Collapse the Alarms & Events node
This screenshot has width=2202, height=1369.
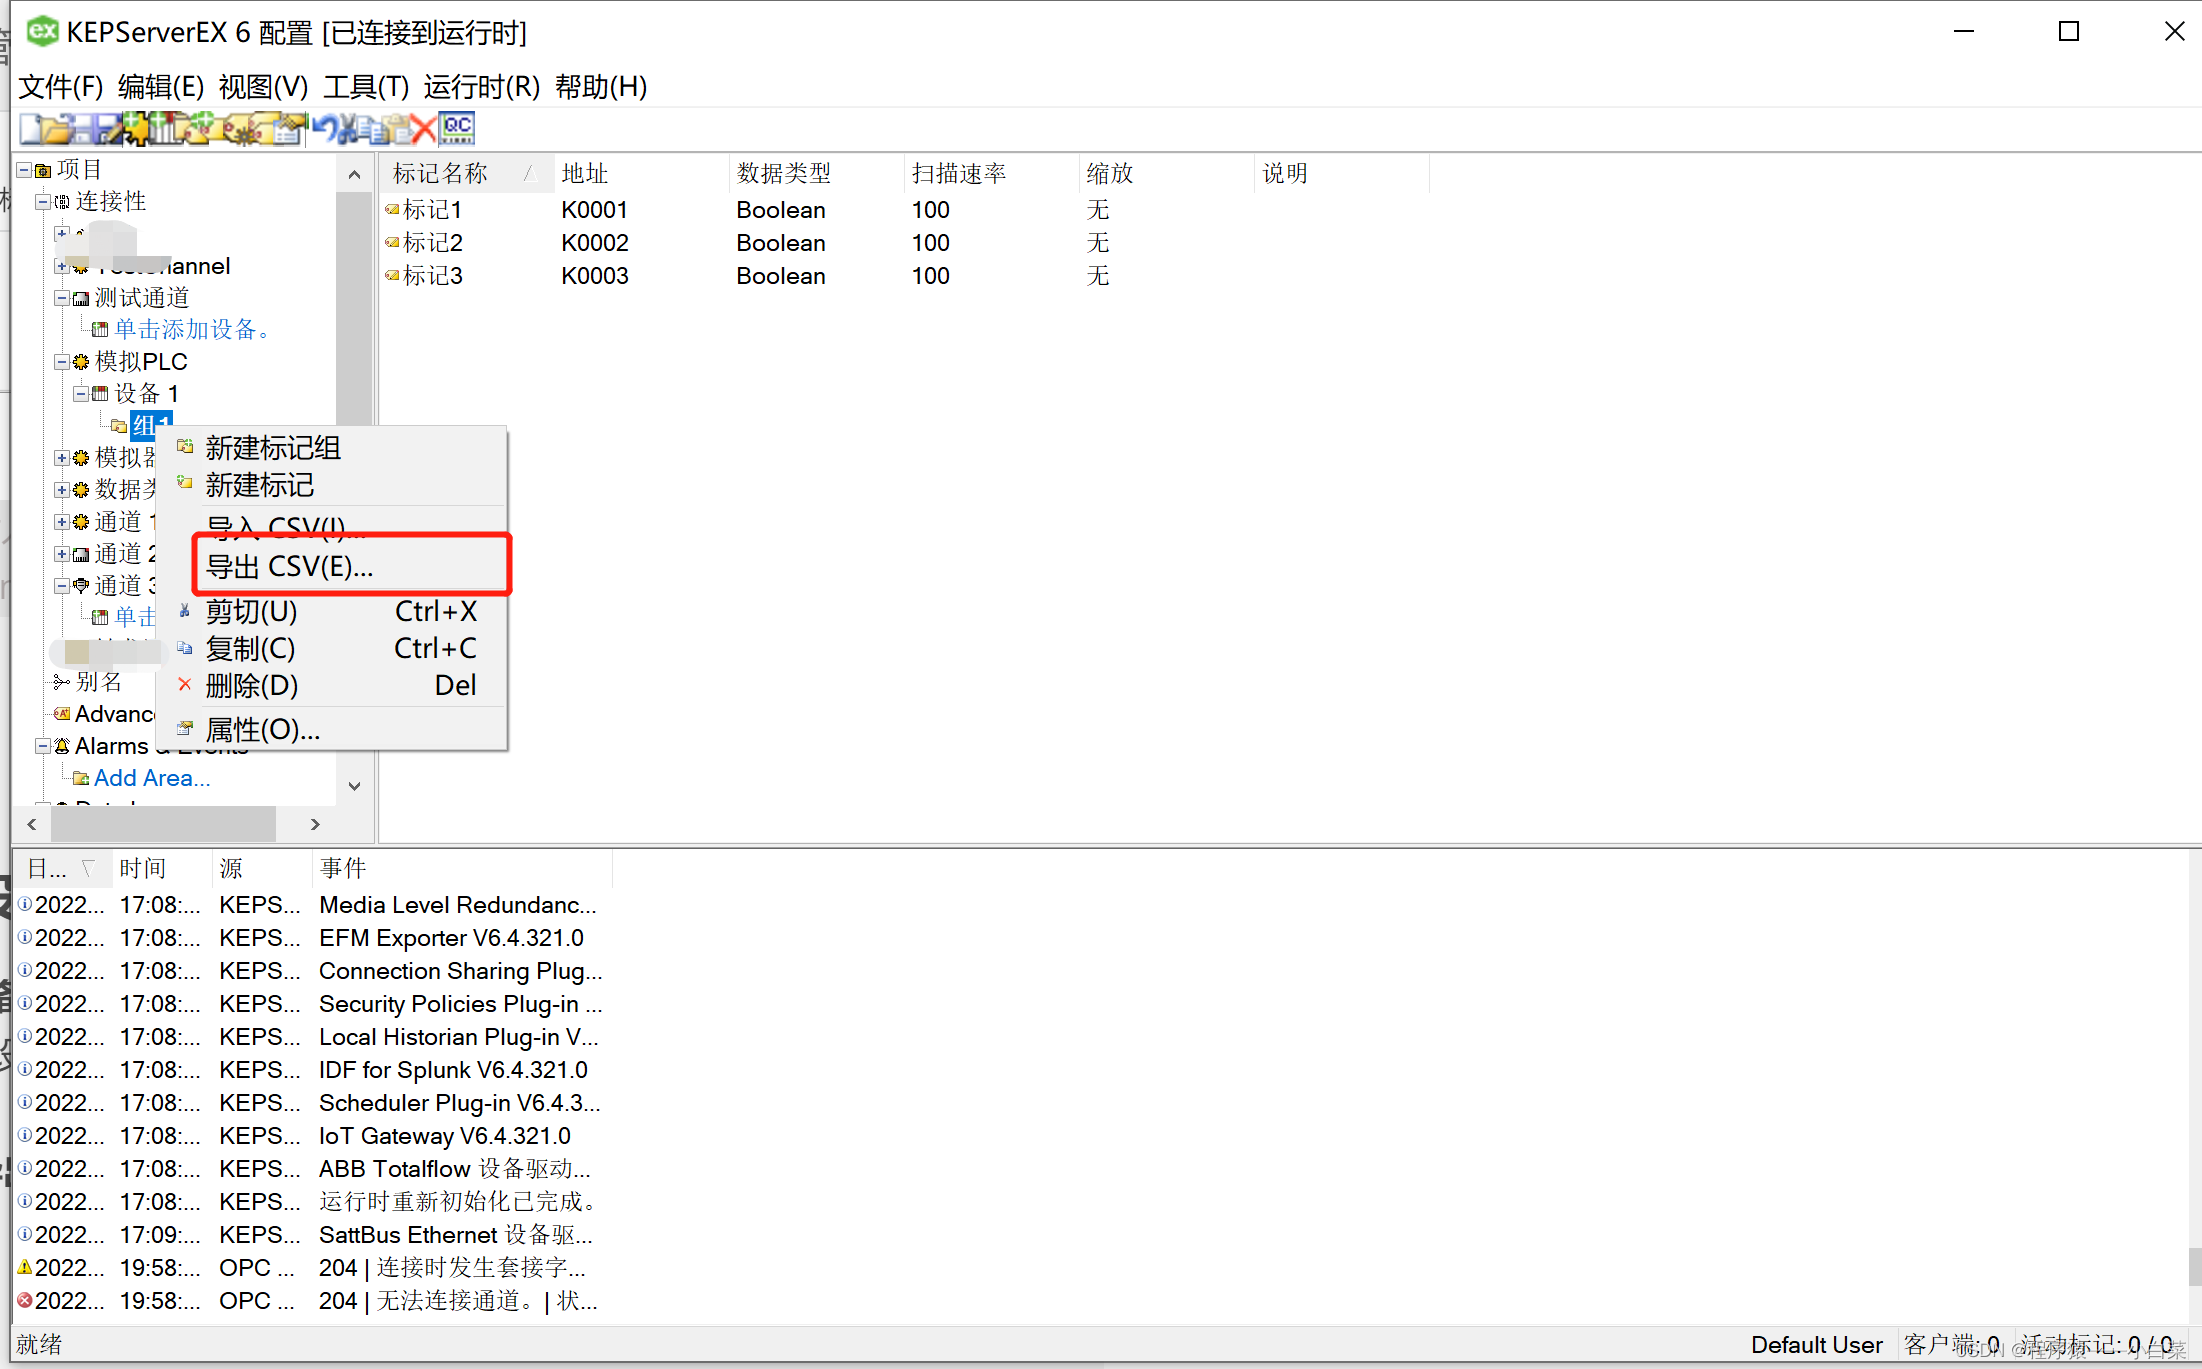43,746
